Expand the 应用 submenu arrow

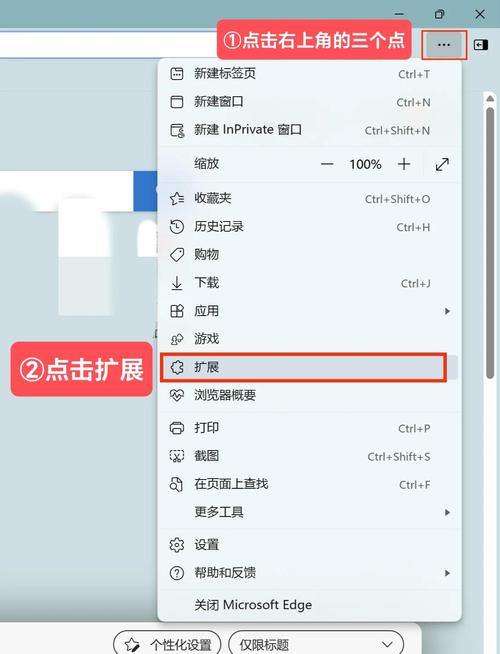tap(447, 311)
